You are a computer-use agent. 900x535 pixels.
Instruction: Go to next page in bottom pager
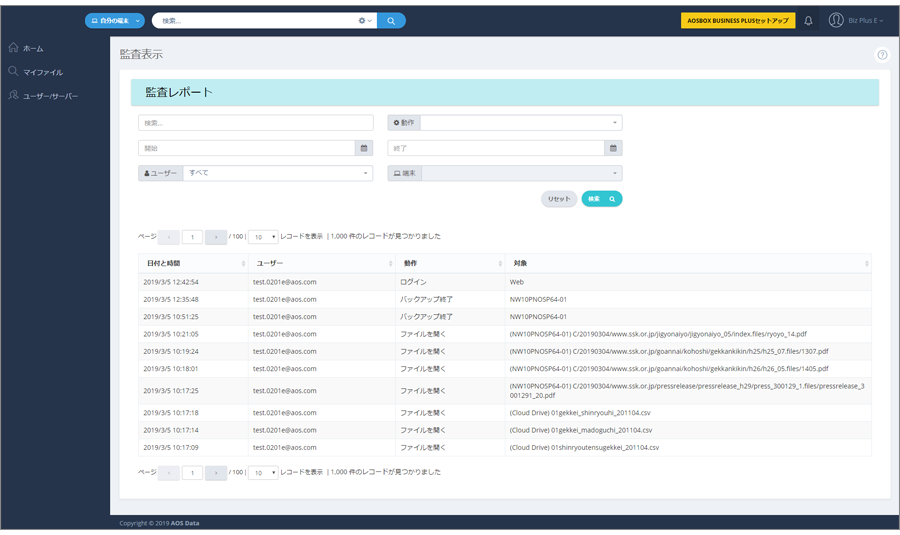(216, 472)
